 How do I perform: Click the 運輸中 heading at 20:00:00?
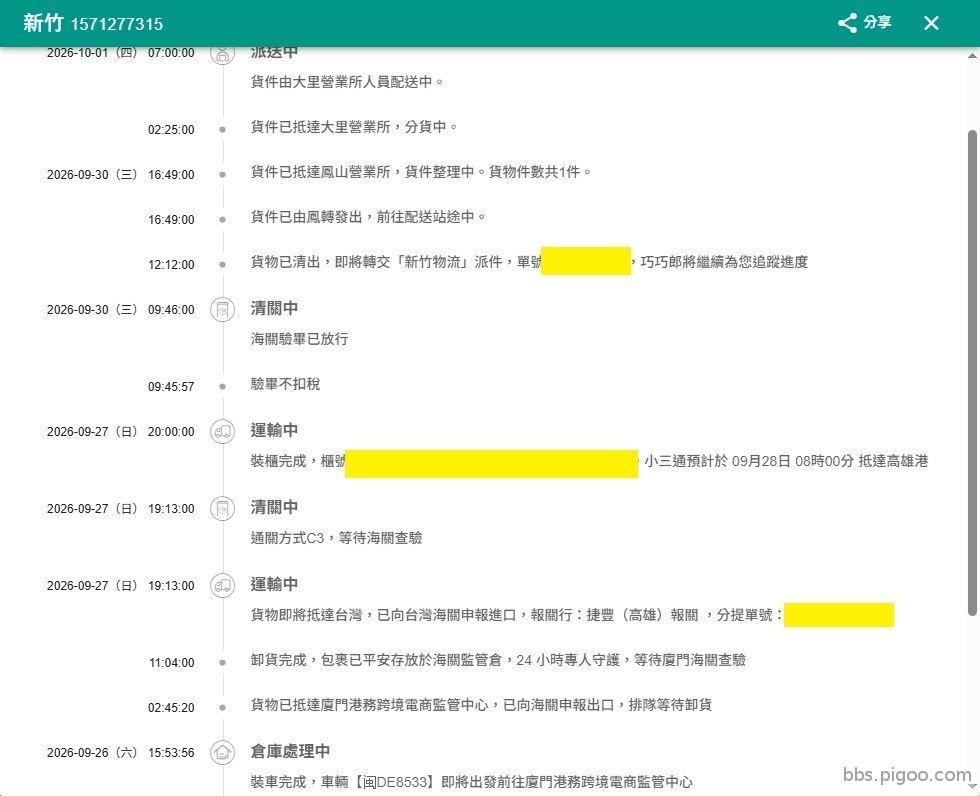274,430
